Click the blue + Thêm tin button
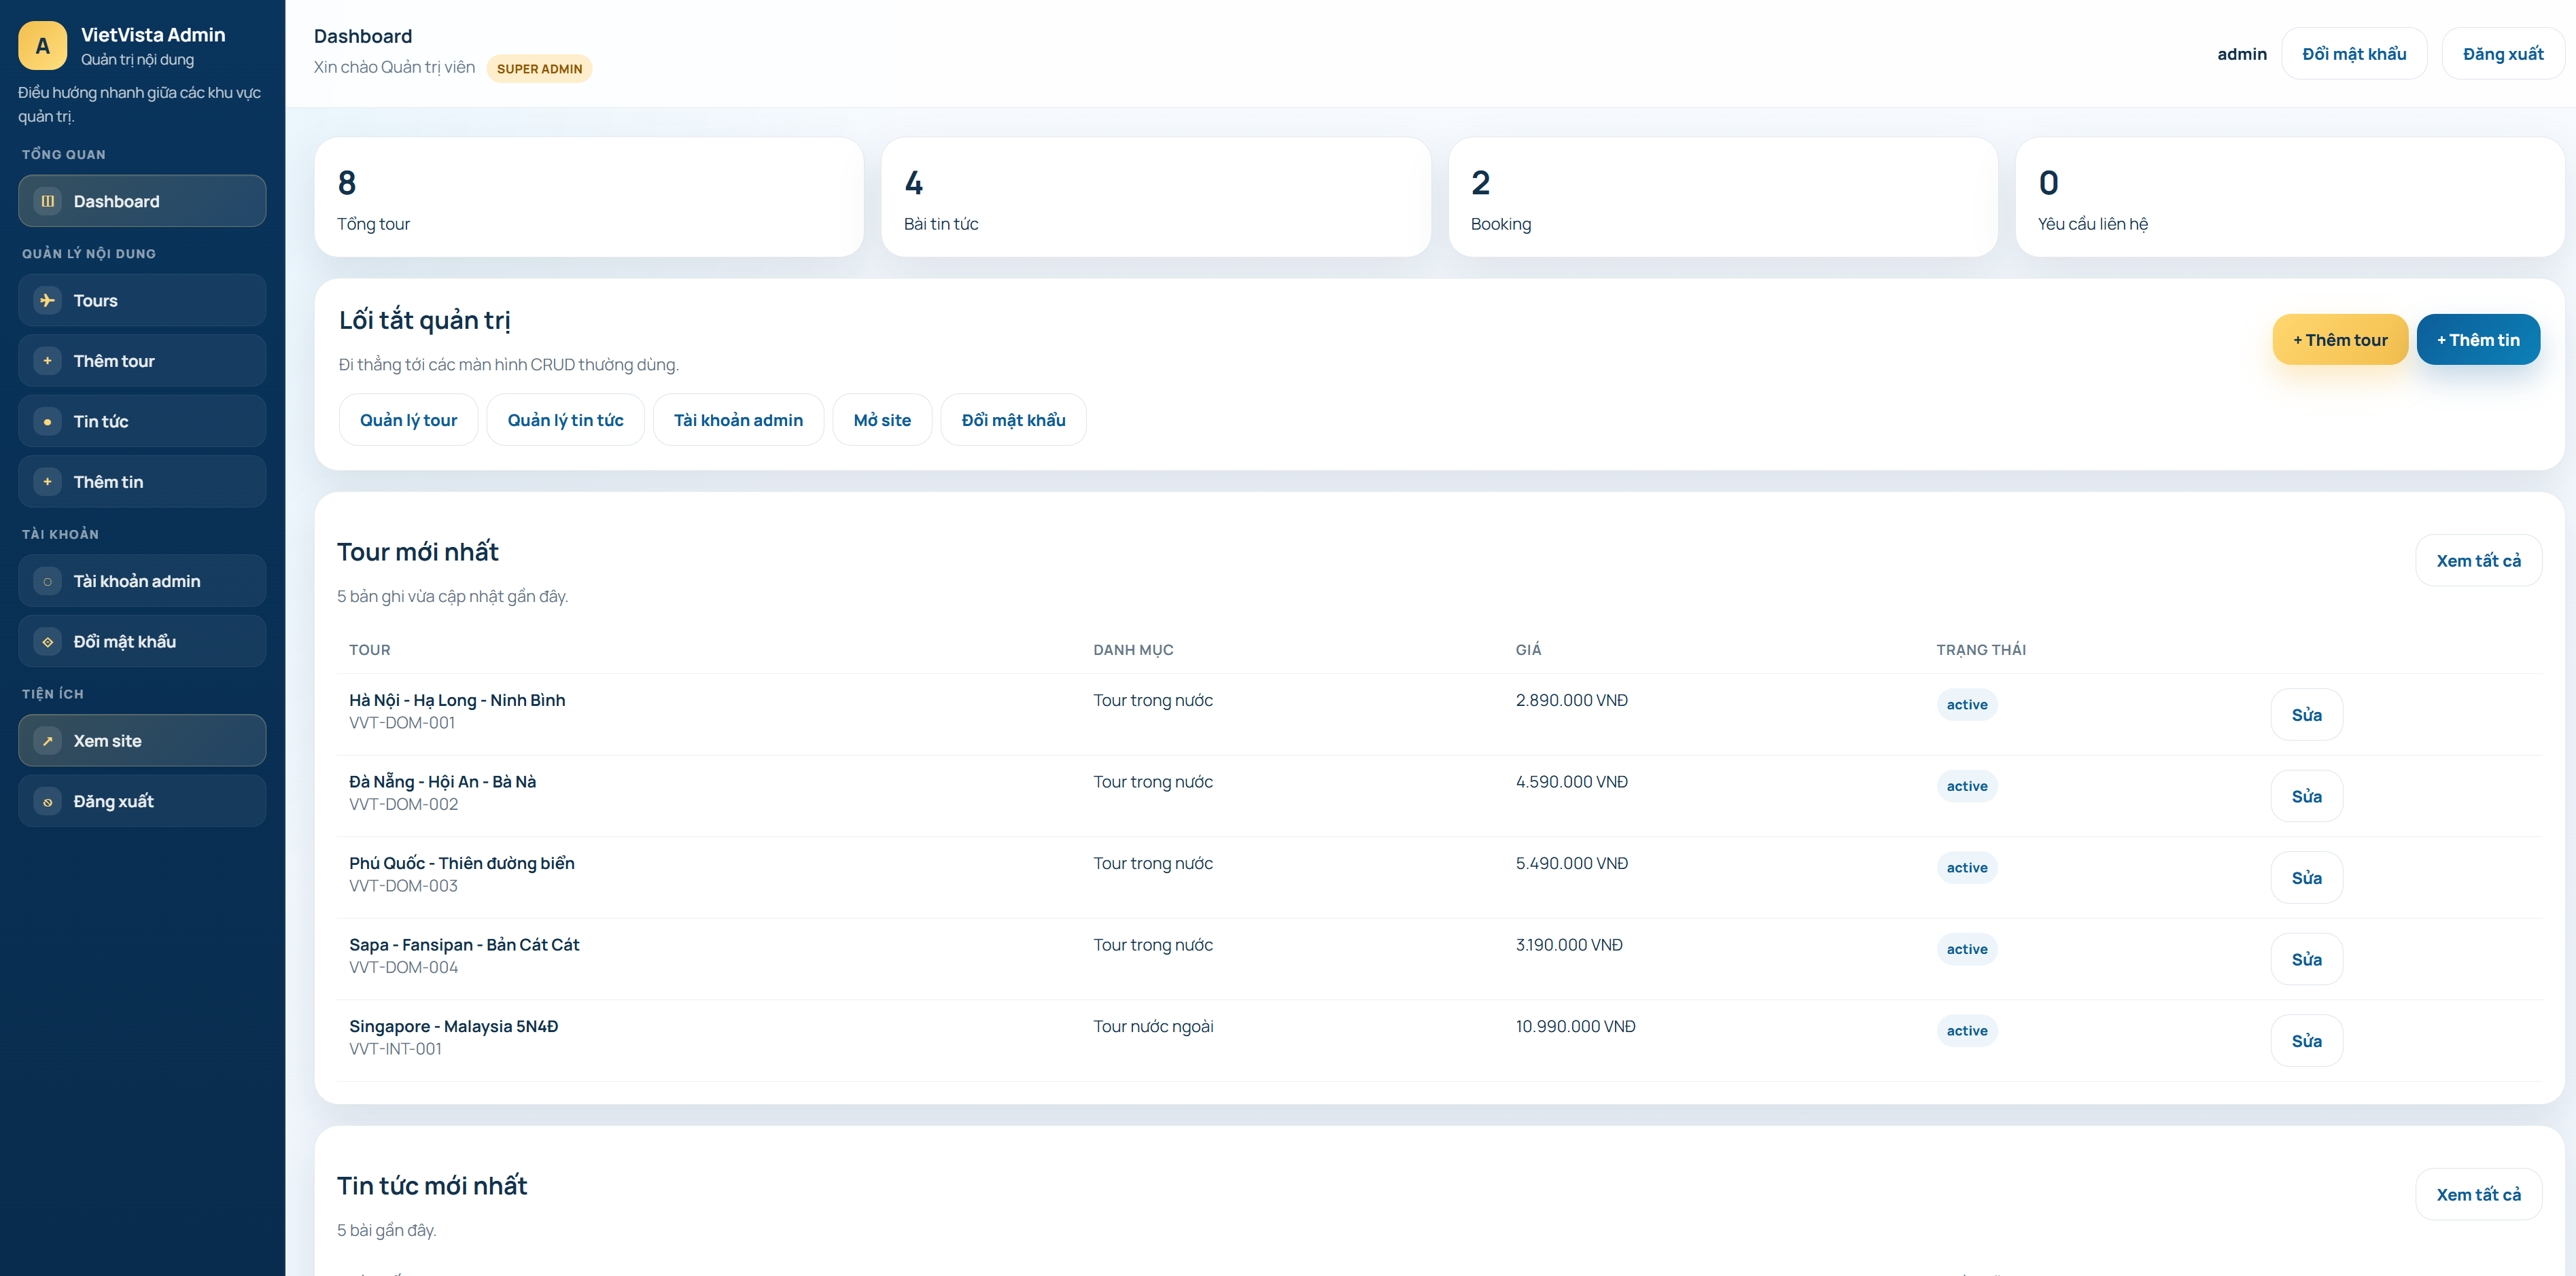2576x1276 pixels. pyautogui.click(x=2478, y=340)
